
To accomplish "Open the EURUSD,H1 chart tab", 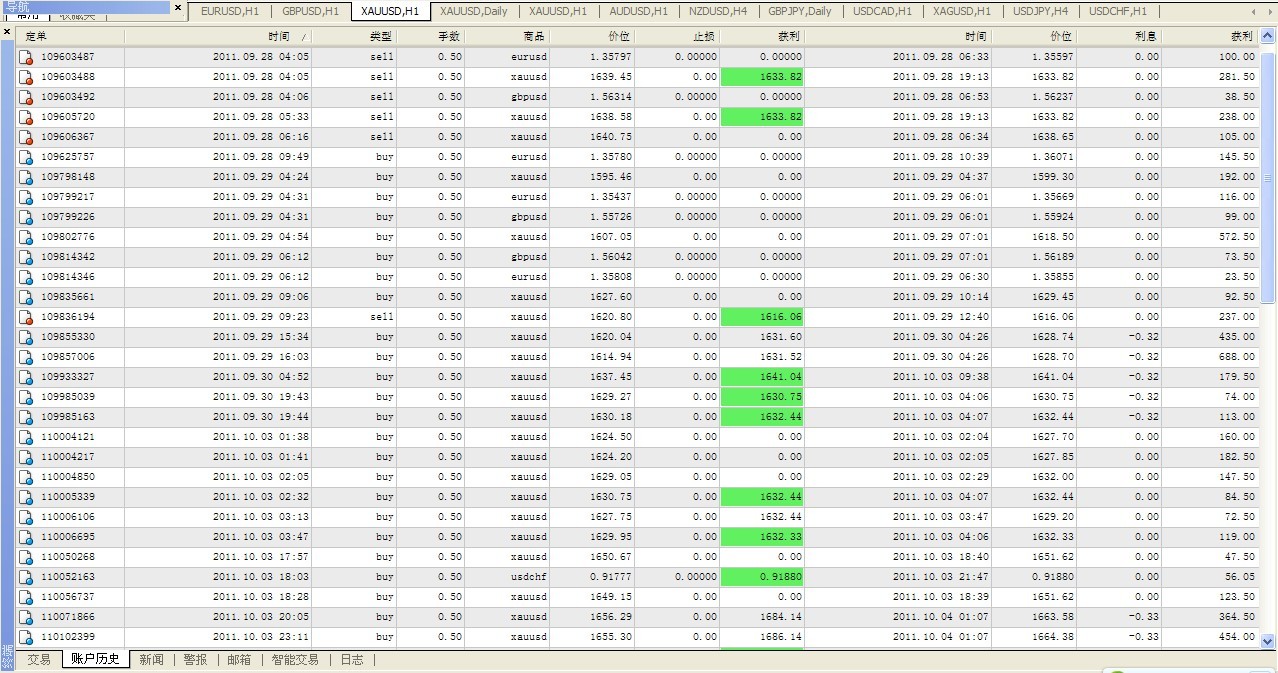I will coord(230,11).
